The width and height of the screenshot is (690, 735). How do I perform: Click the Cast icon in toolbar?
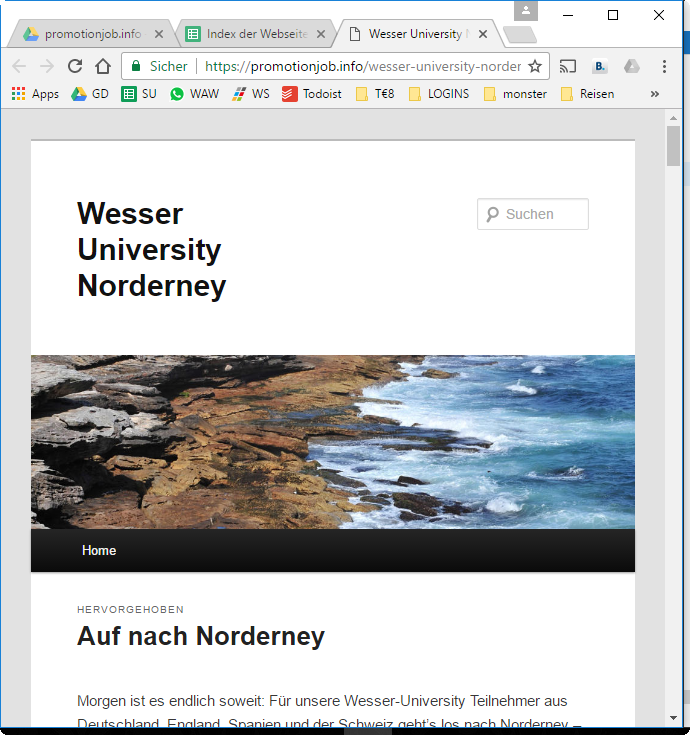coord(568,67)
